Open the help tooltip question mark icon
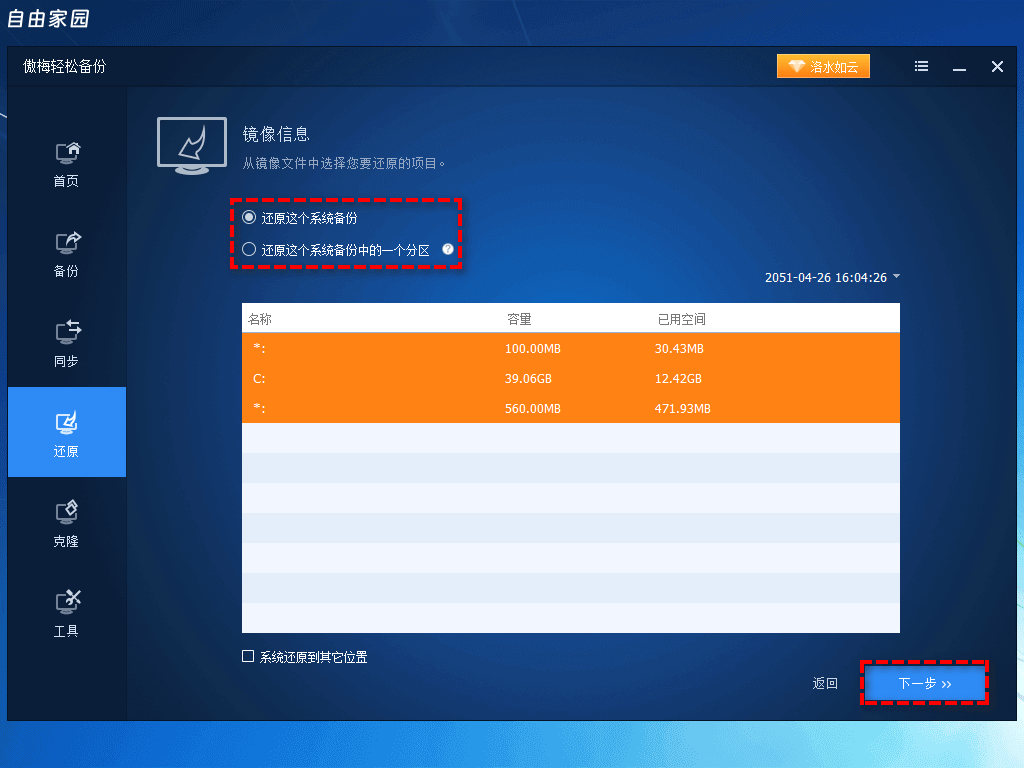The image size is (1024, 768). 446,250
